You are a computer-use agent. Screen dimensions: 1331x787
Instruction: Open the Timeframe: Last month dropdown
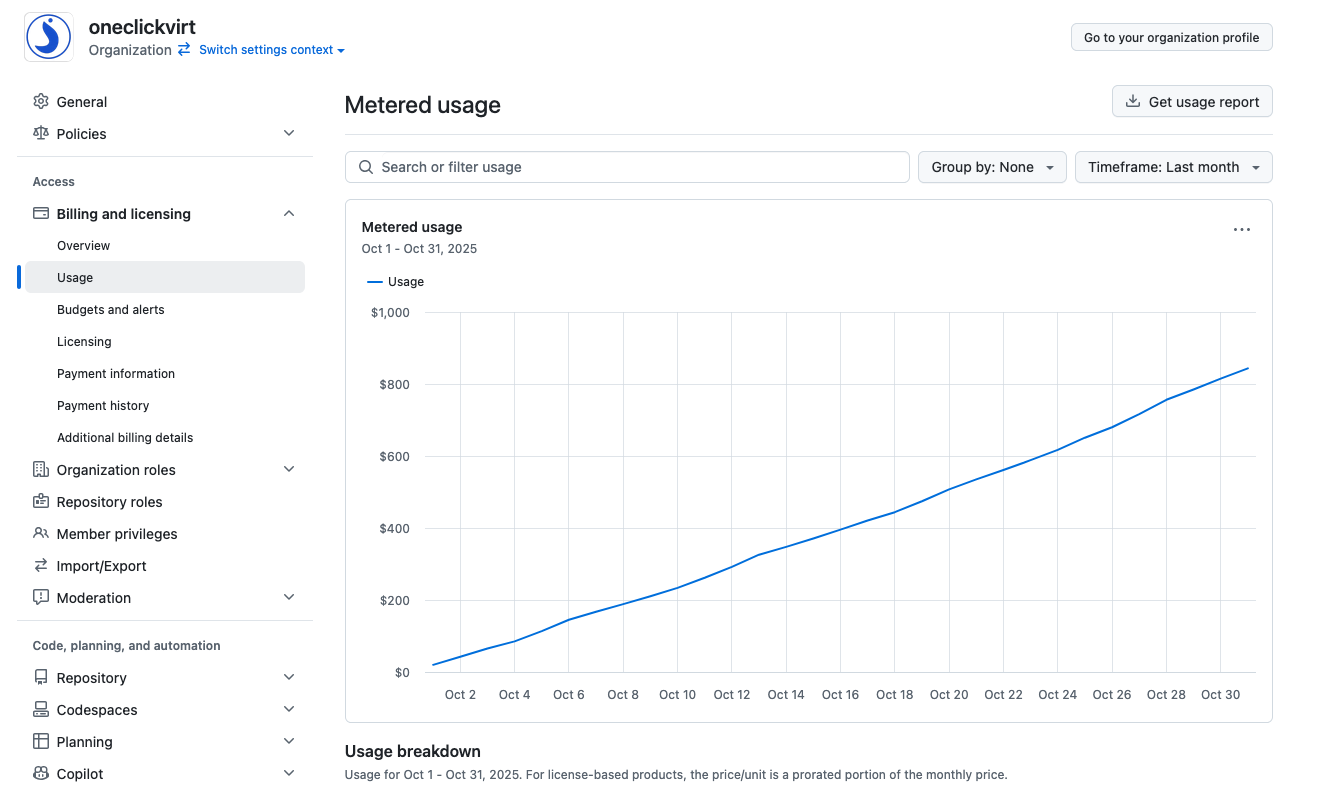pyautogui.click(x=1174, y=167)
